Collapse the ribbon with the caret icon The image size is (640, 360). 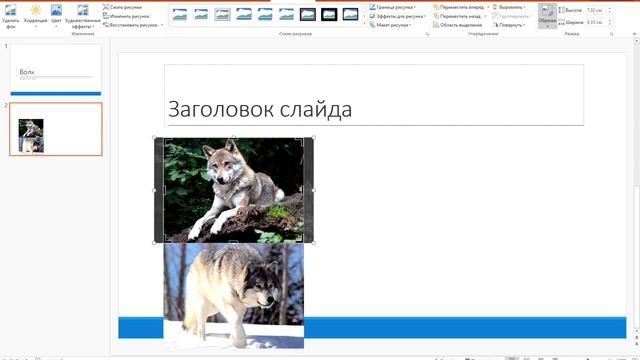click(x=634, y=34)
